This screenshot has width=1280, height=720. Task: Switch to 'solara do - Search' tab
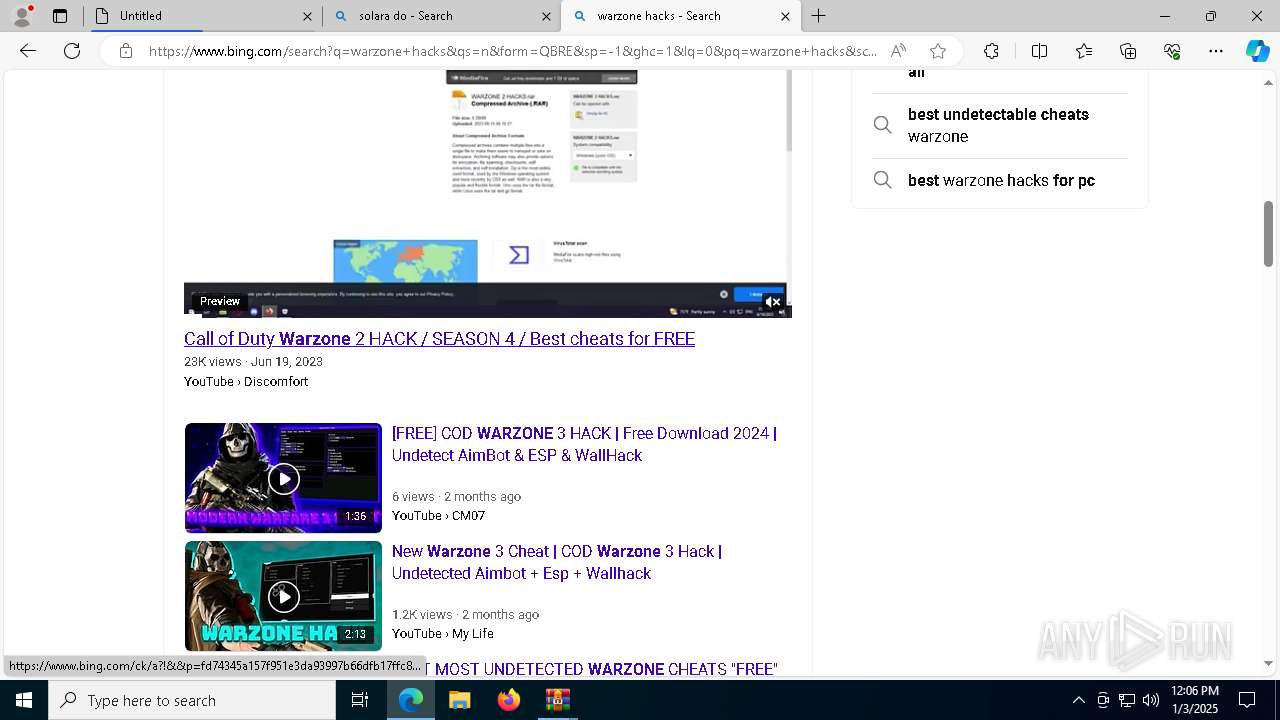pyautogui.click(x=442, y=16)
